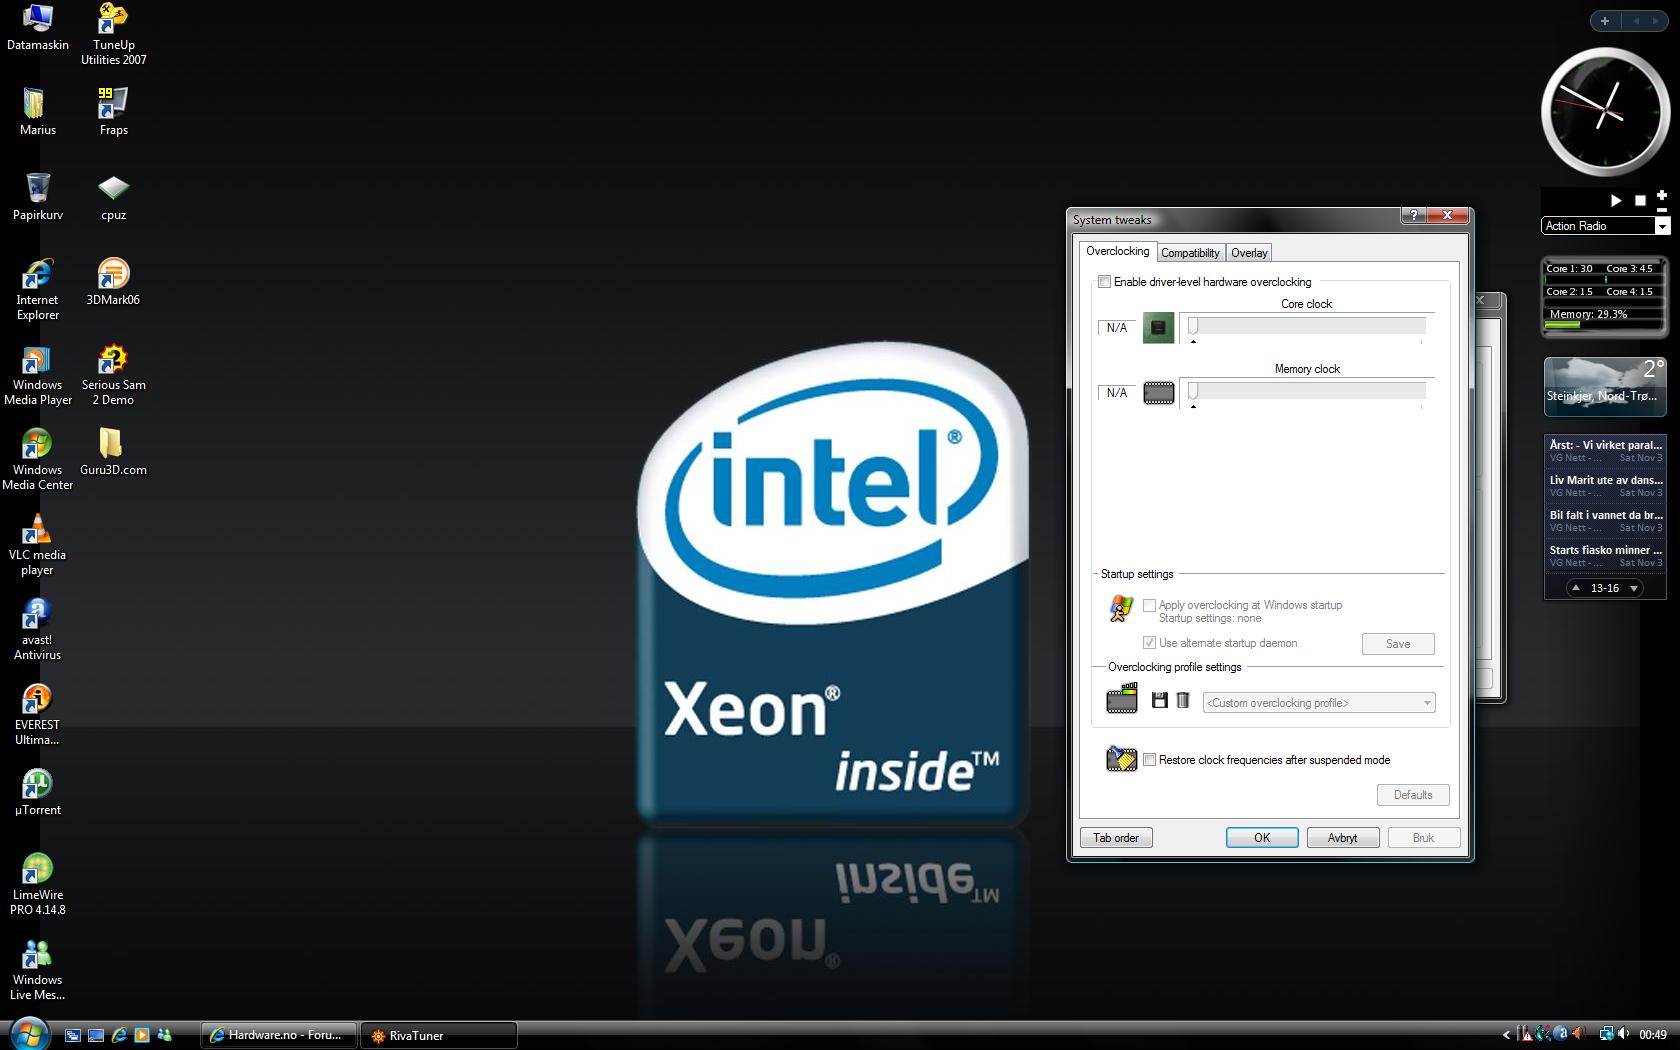This screenshot has width=1680, height=1050.
Task: Select EVEREST Ultimate desktop icon
Action: click(x=37, y=714)
